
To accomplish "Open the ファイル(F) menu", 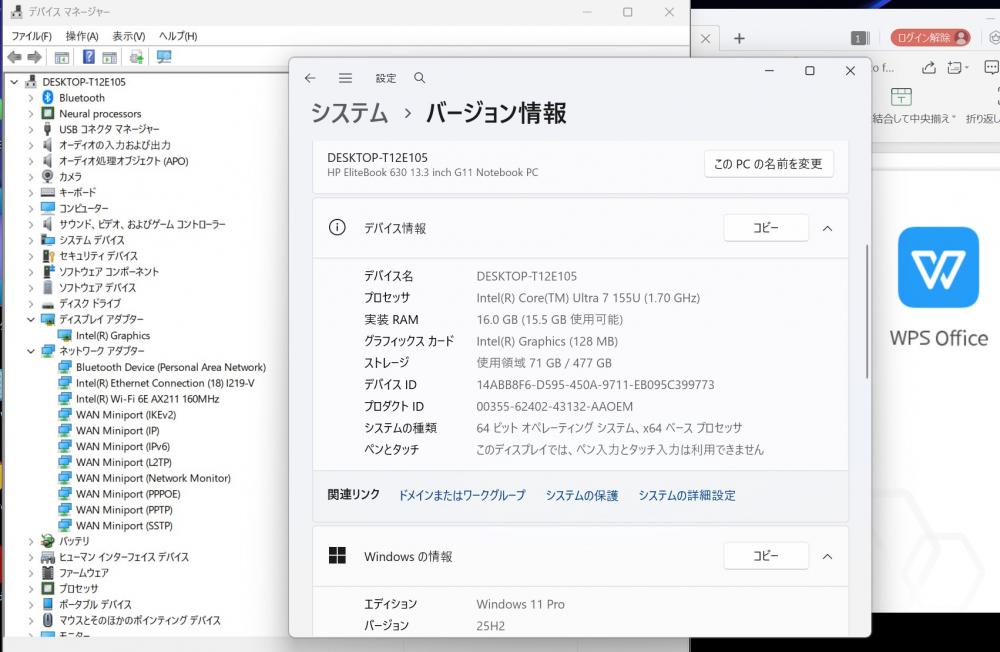I will coord(31,36).
